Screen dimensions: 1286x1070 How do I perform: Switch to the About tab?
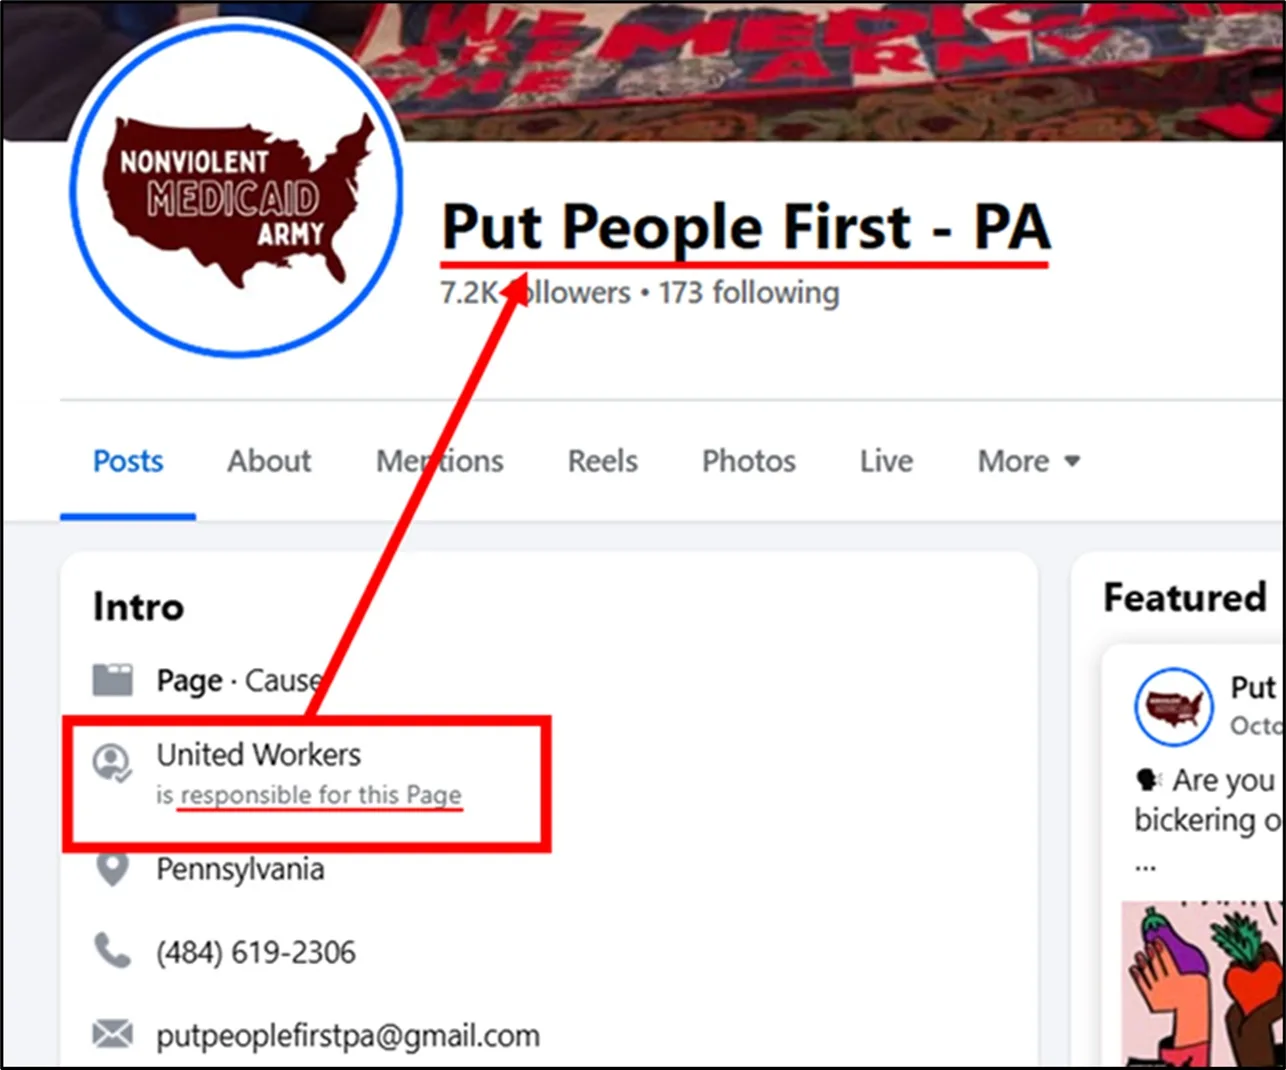click(269, 461)
